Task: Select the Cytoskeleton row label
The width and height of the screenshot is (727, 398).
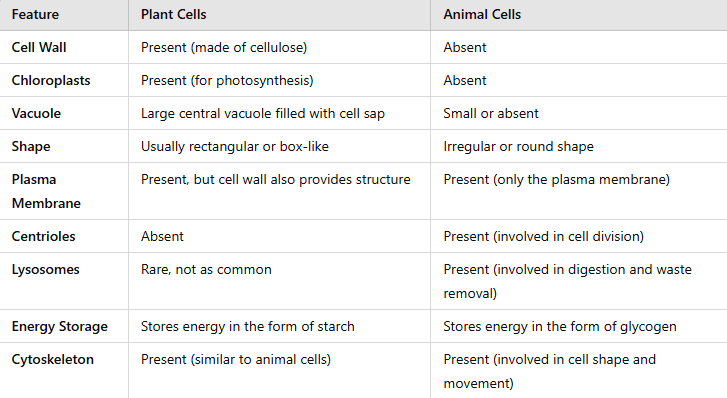Action: (53, 359)
